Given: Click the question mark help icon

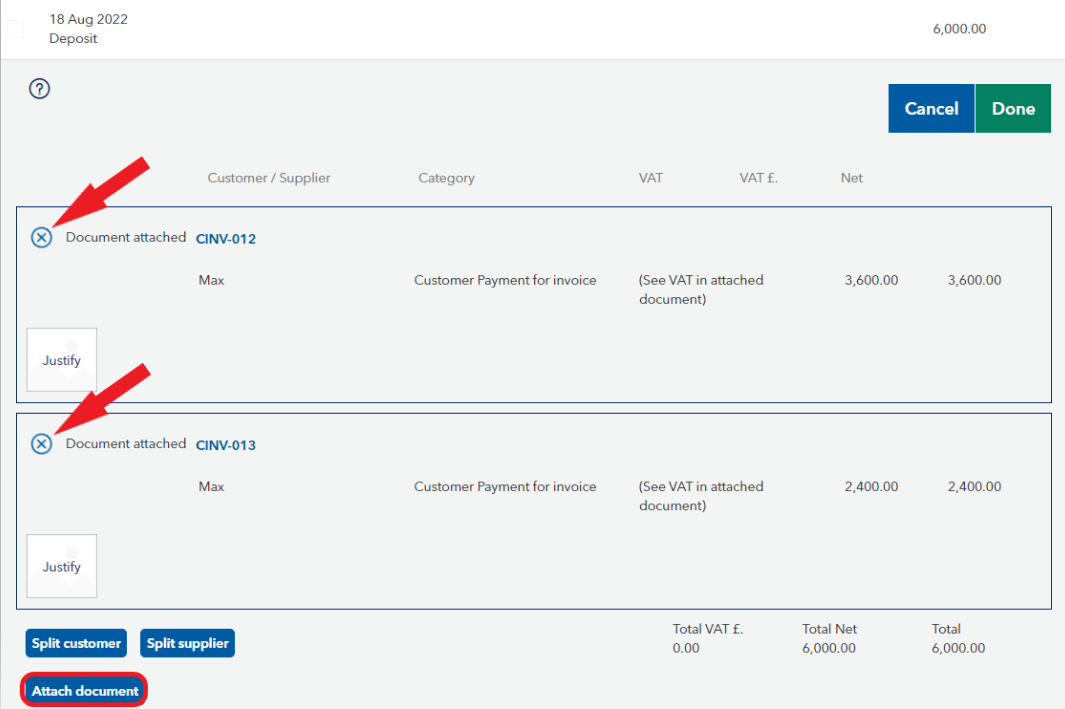Looking at the screenshot, I should (x=40, y=89).
